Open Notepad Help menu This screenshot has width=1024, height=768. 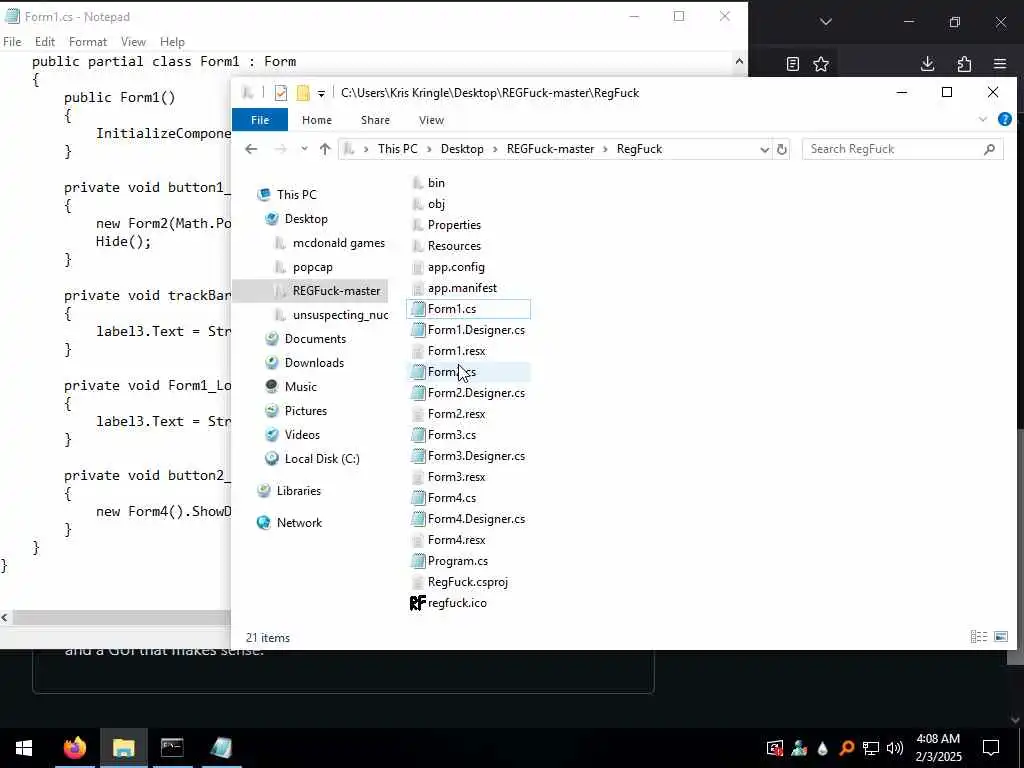pos(172,42)
